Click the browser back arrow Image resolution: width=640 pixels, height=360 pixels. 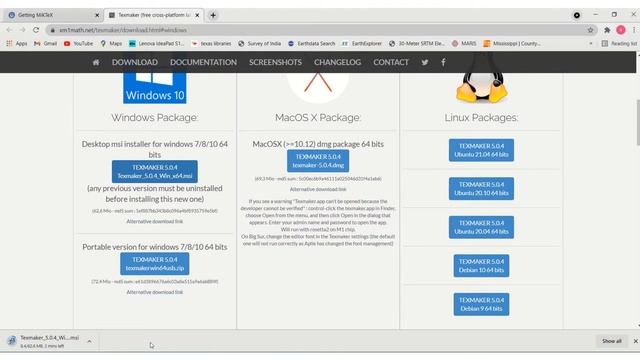[9, 30]
